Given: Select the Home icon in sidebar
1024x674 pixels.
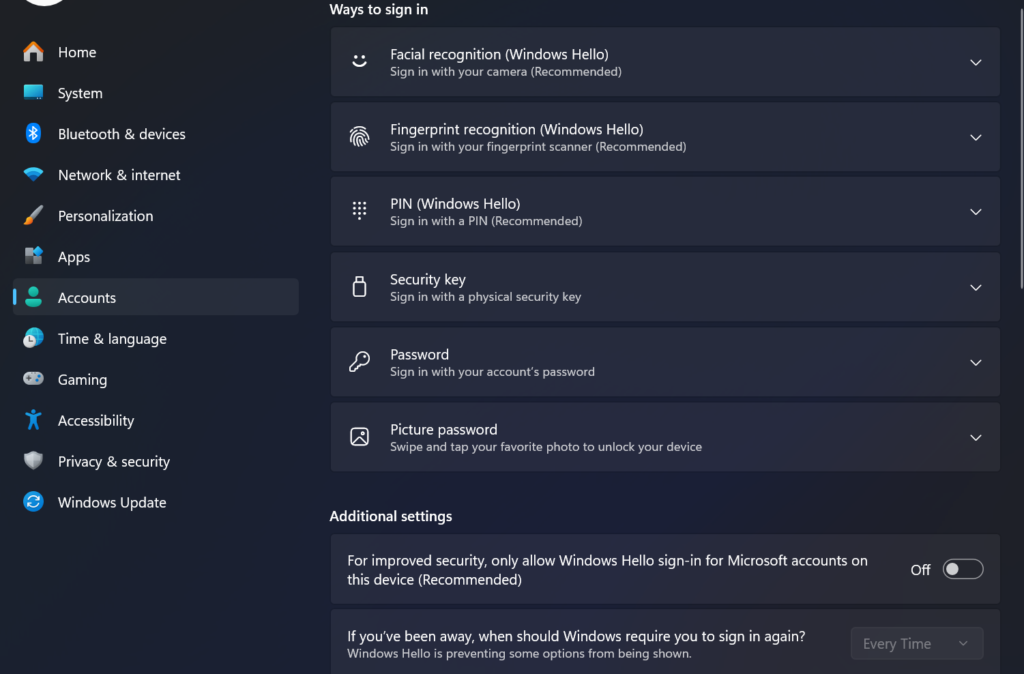Looking at the screenshot, I should [x=32, y=51].
